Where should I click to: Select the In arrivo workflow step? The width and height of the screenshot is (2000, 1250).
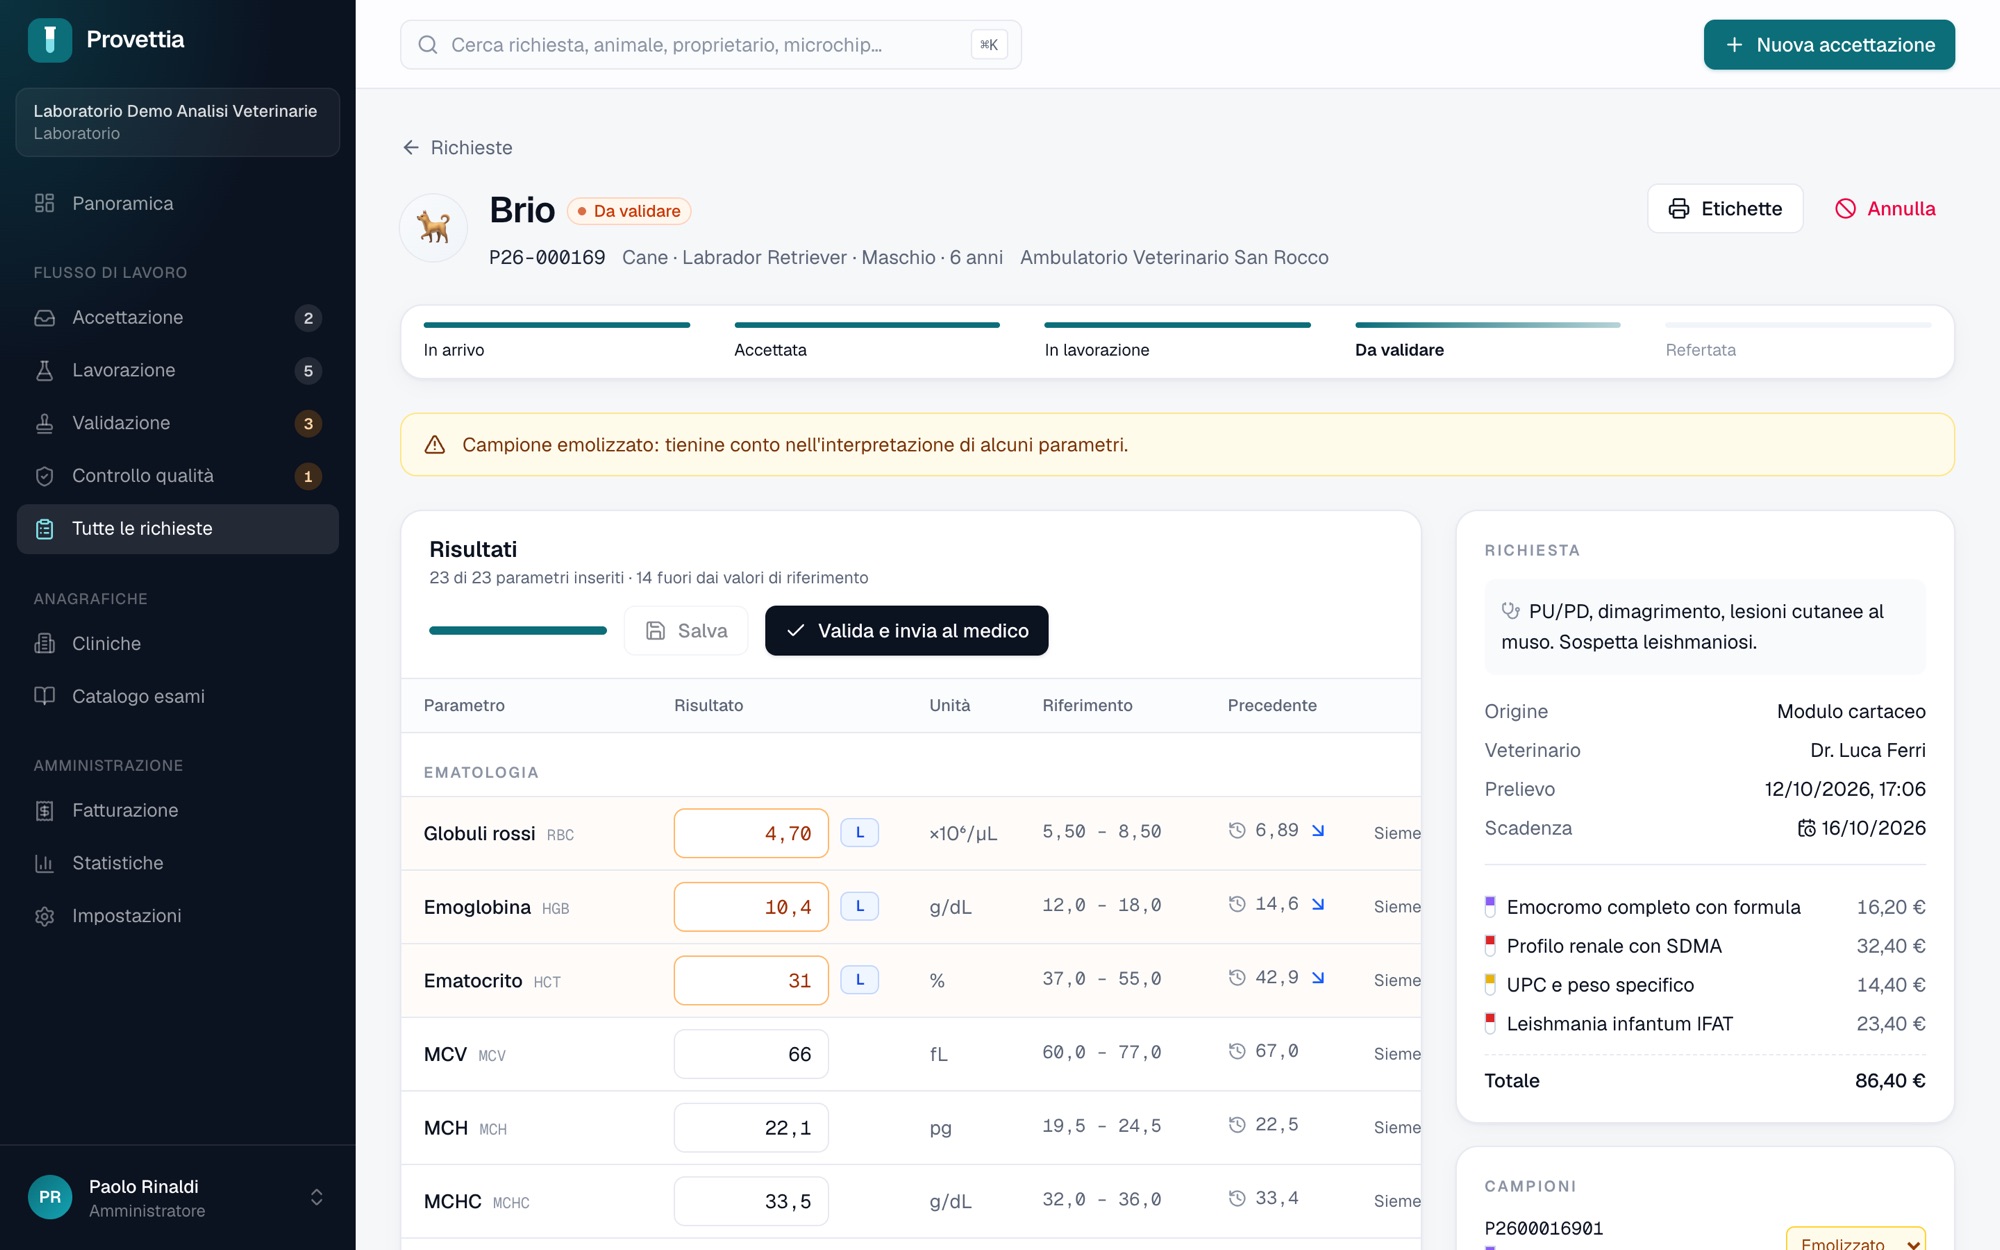[x=556, y=341]
